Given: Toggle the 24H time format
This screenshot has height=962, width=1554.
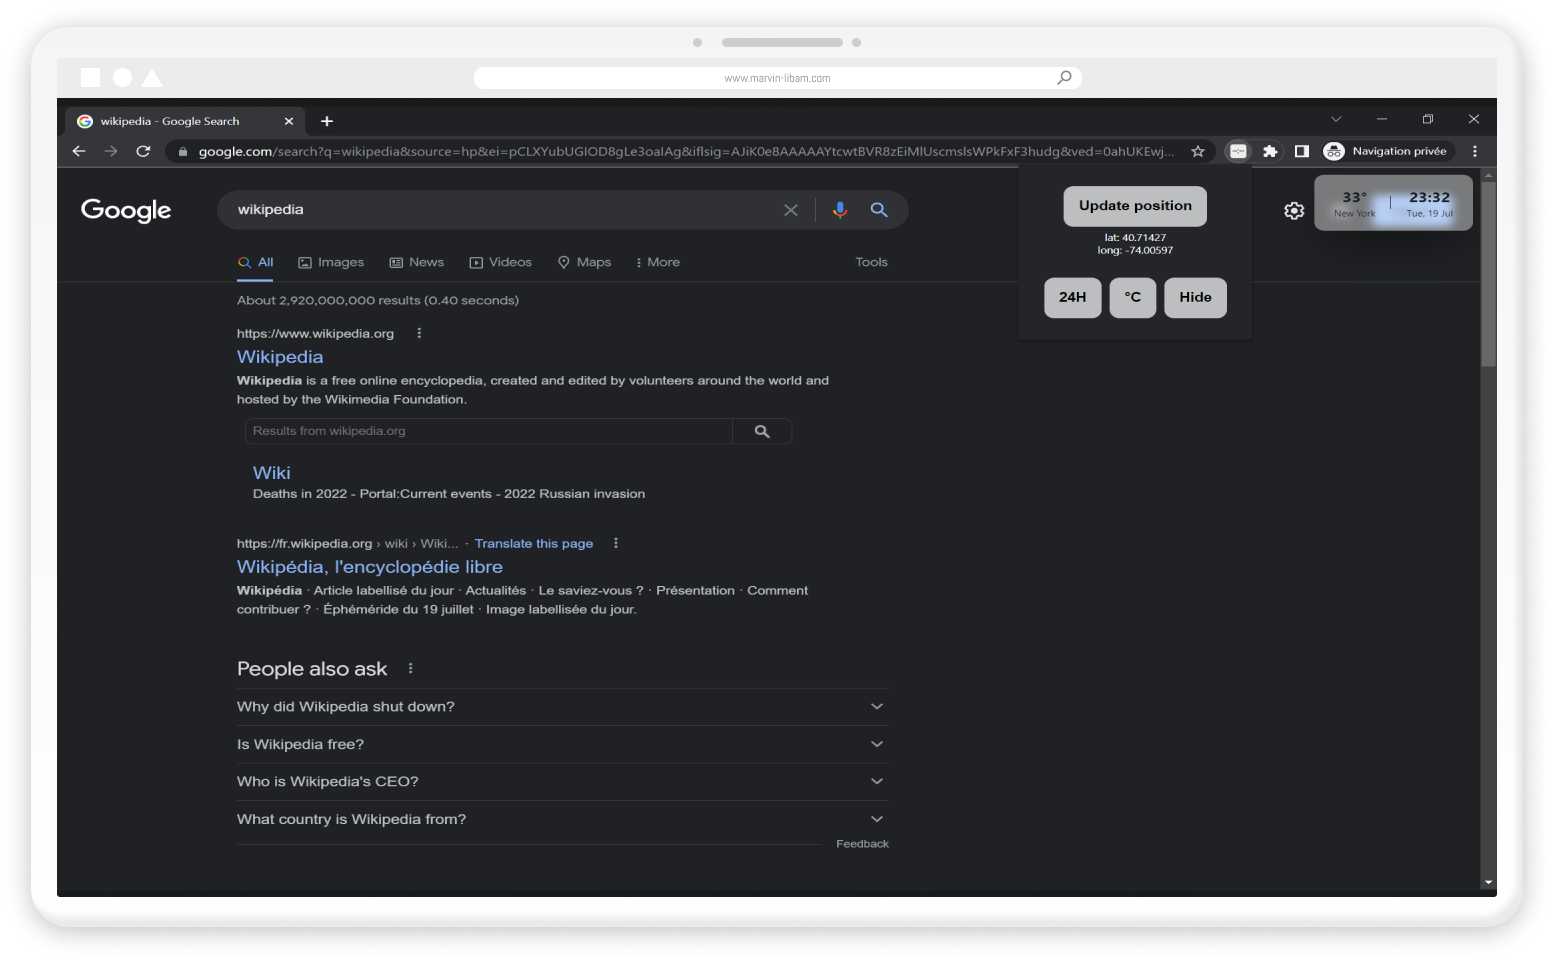Looking at the screenshot, I should point(1072,297).
